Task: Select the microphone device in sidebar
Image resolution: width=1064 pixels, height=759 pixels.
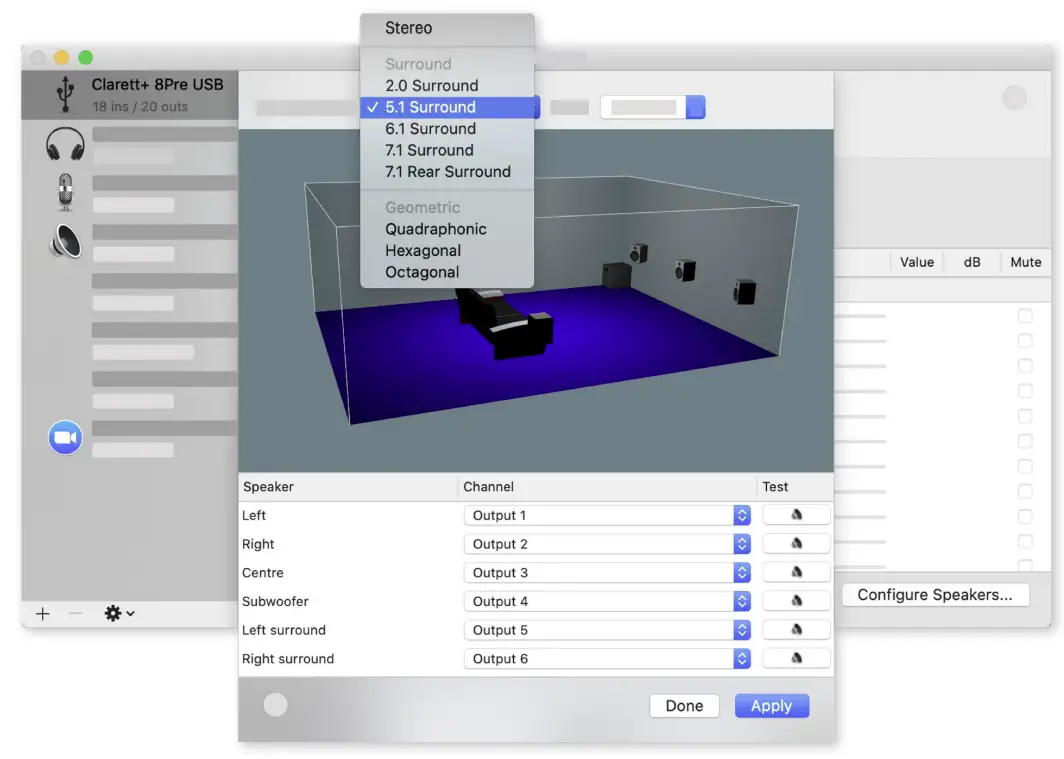Action: pyautogui.click(x=65, y=192)
